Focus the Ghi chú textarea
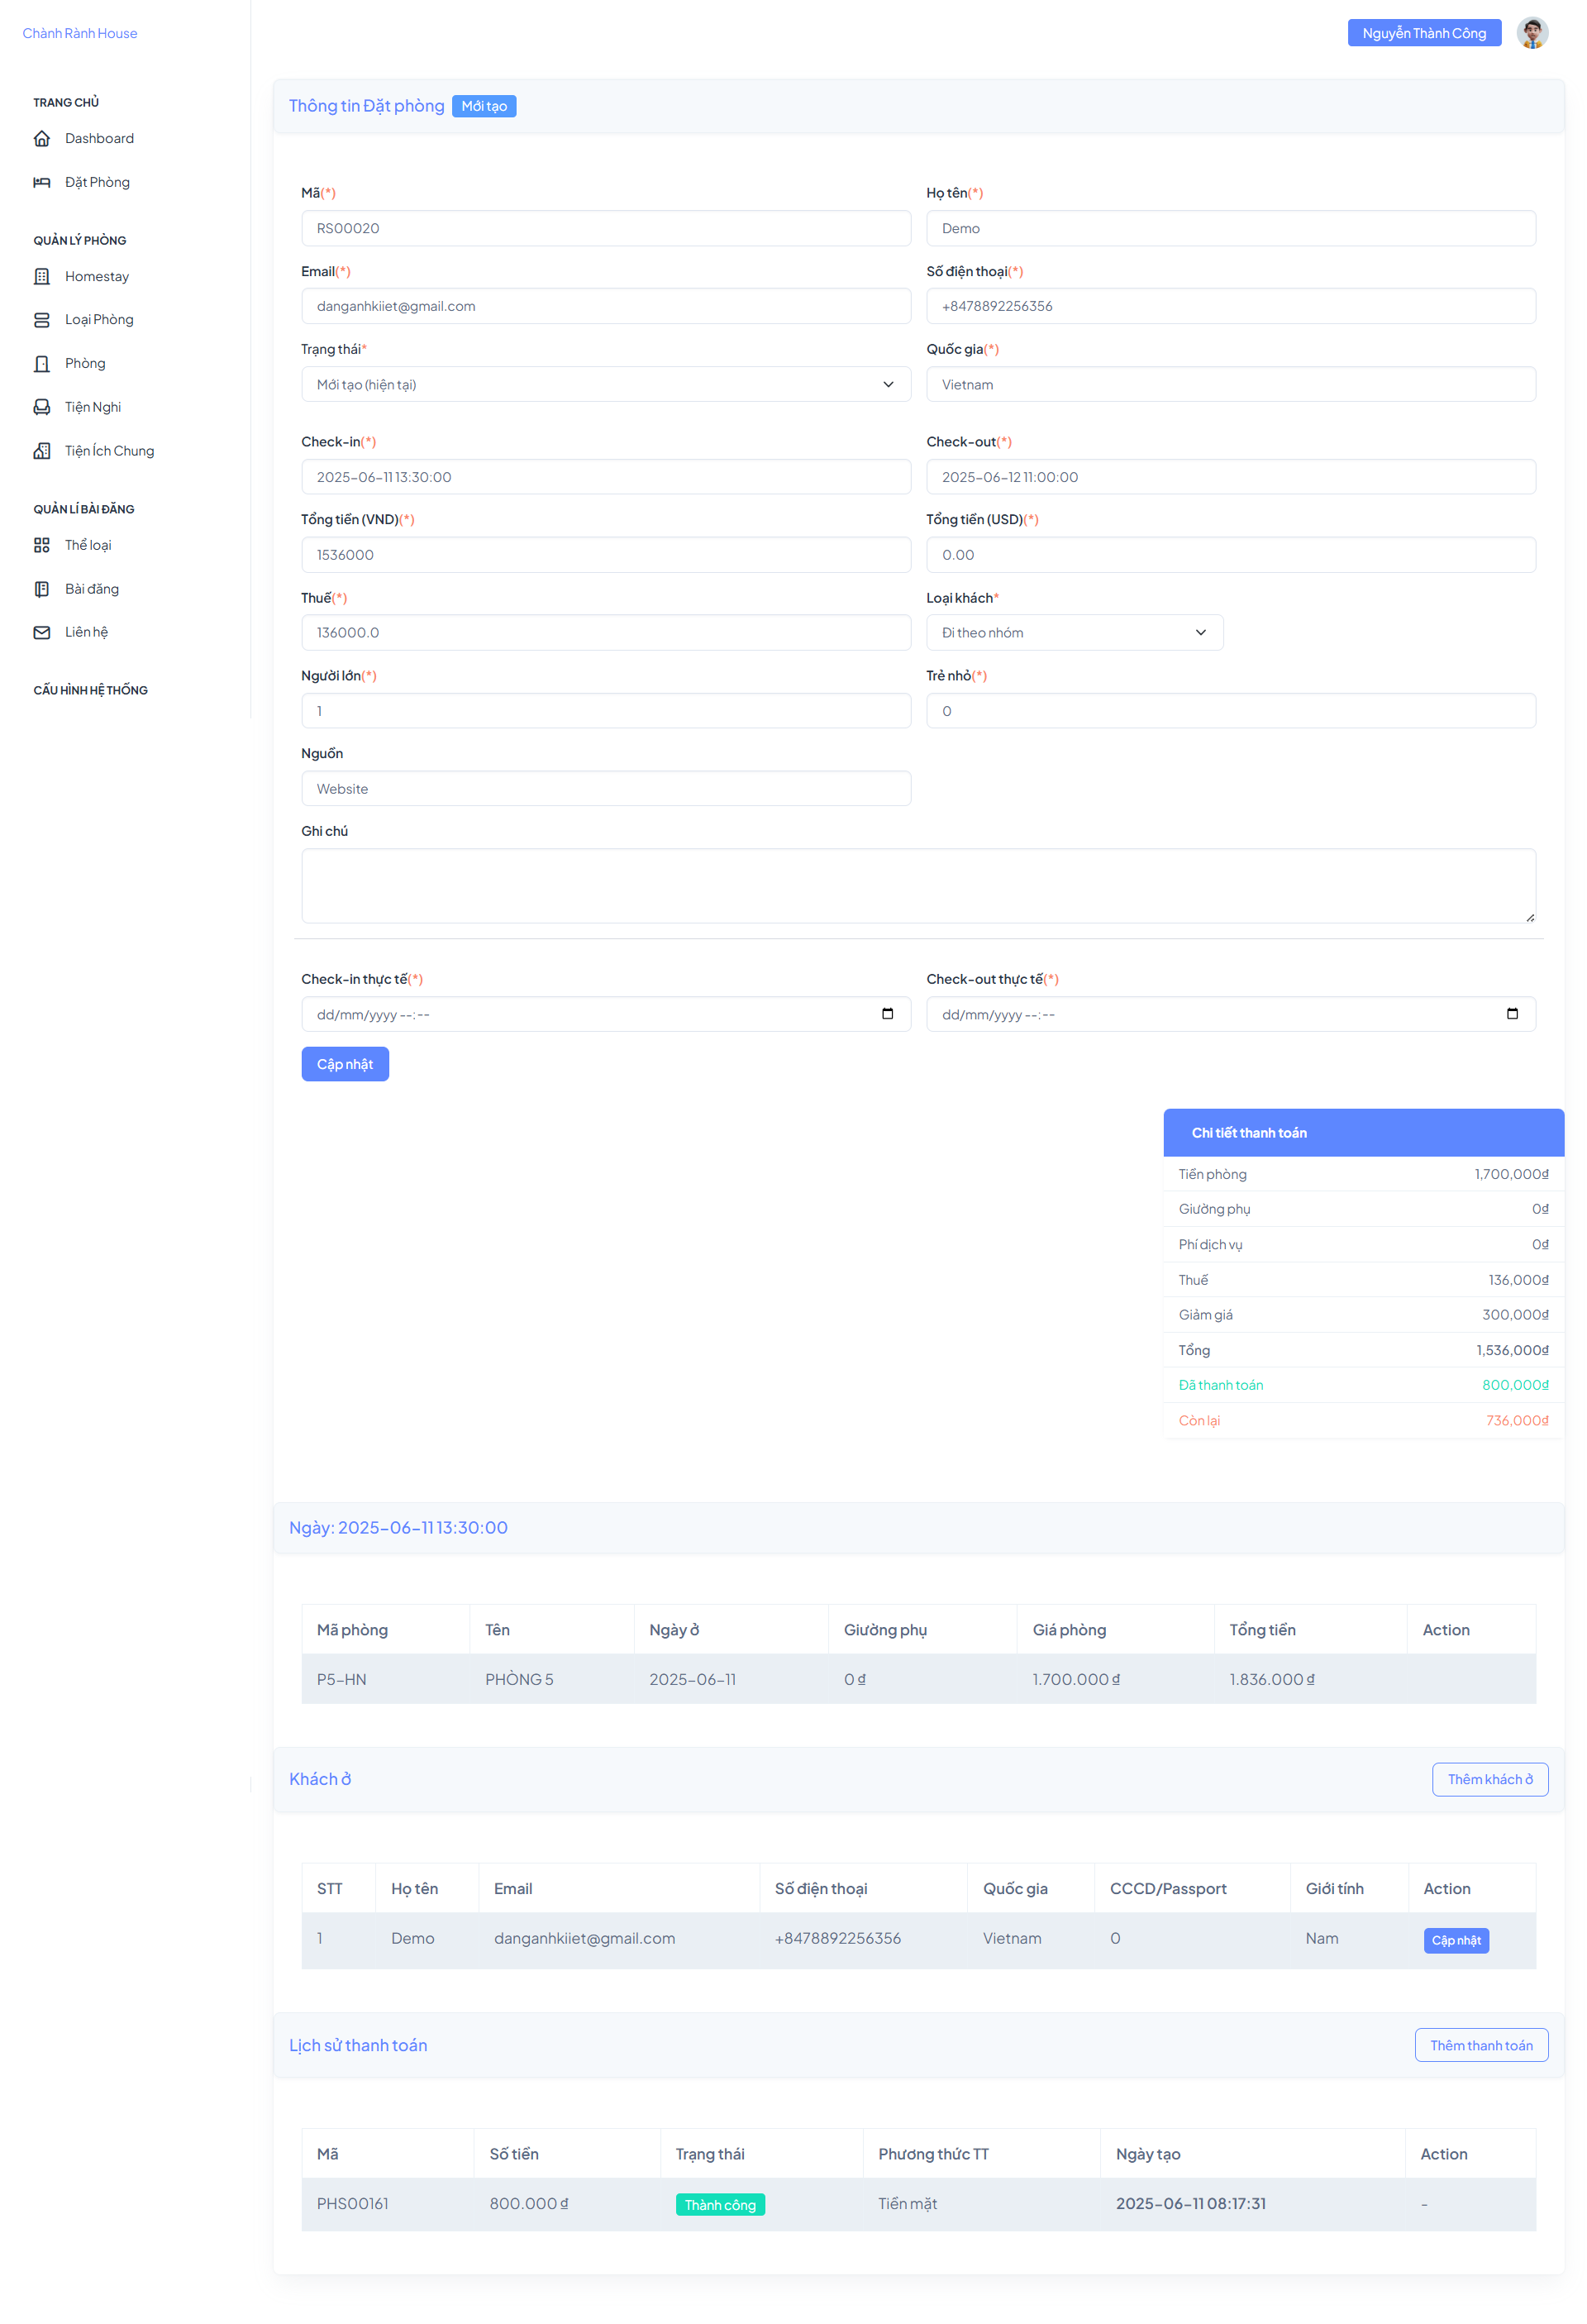The width and height of the screenshot is (1587, 2324). 919,887
